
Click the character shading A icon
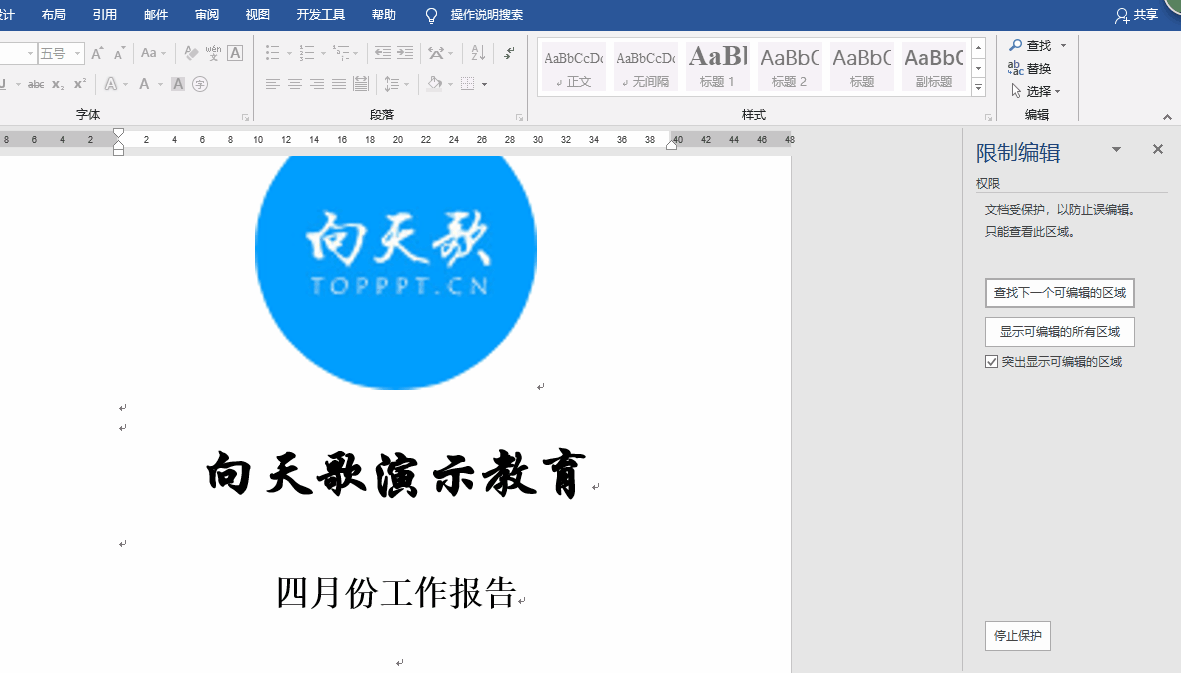178,84
